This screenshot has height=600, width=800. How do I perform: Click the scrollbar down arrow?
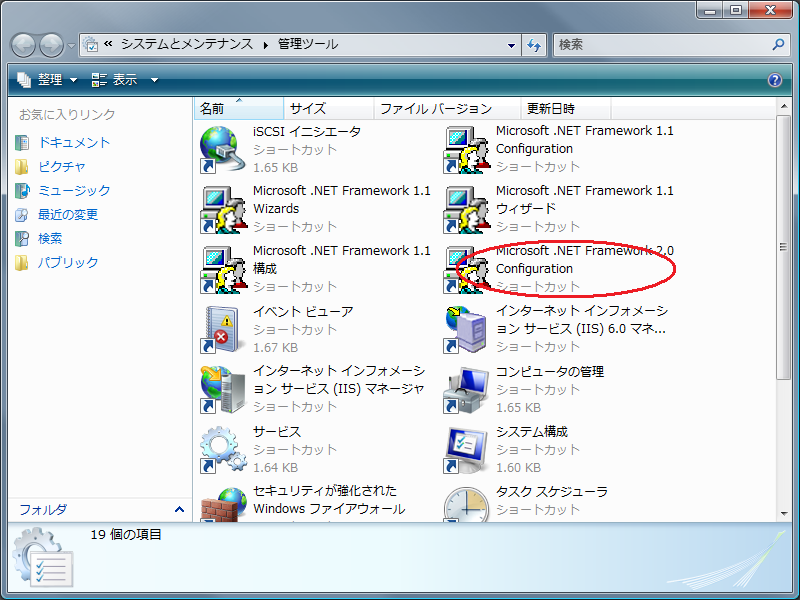click(783, 514)
